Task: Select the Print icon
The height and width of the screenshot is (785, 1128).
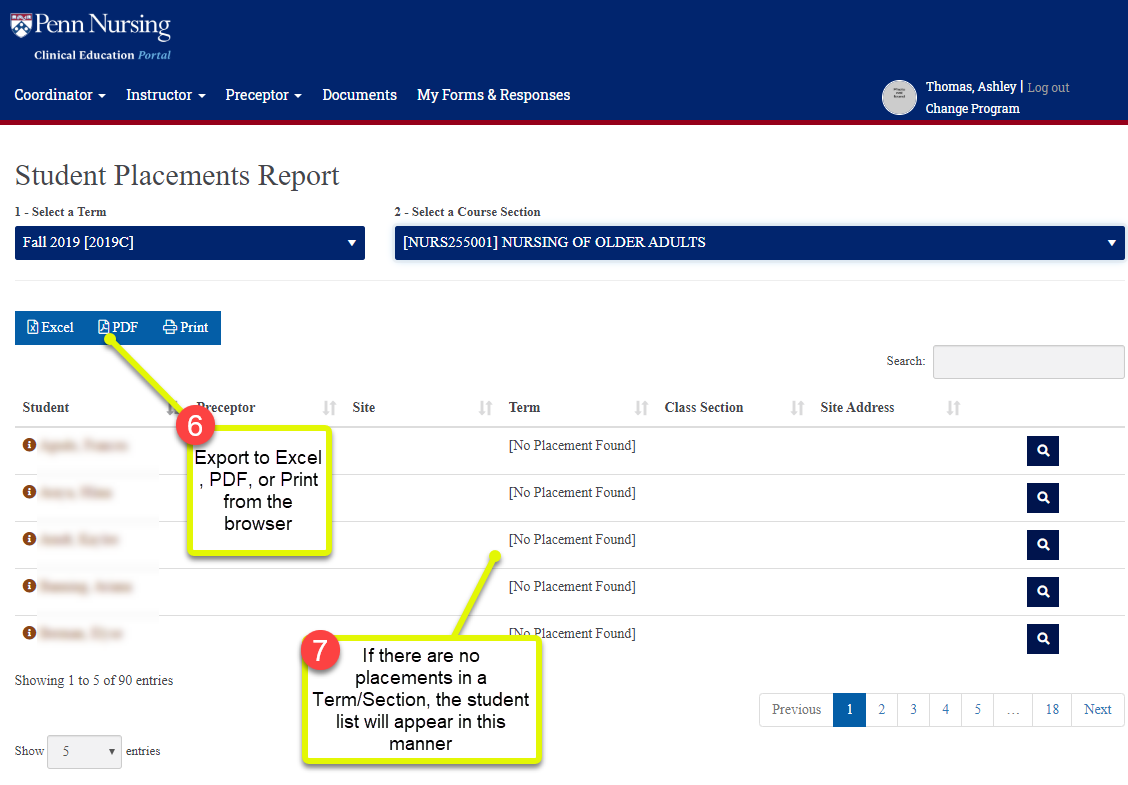Action: point(169,327)
